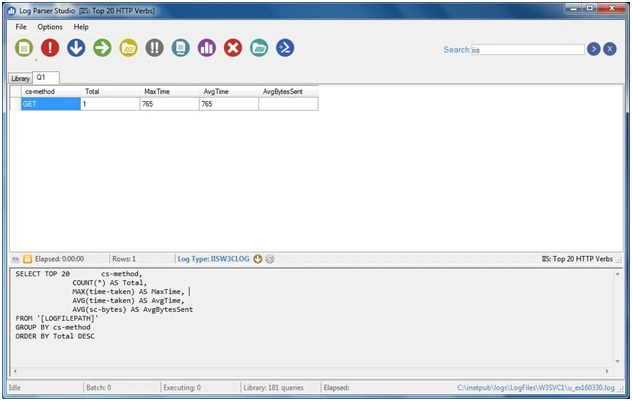Viewport: 632px width, 401px height.
Task: Click inside the Search input field
Action: (x=528, y=50)
